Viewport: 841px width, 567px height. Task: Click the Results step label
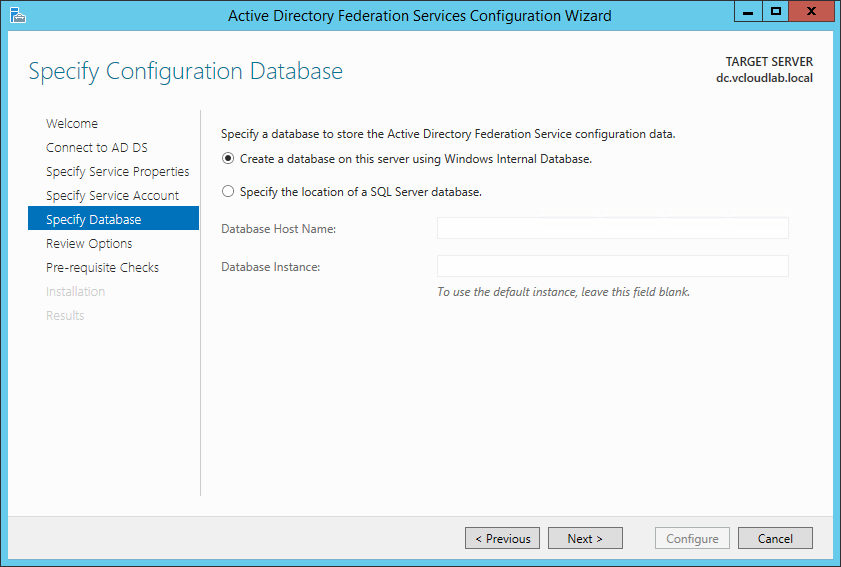(x=65, y=315)
